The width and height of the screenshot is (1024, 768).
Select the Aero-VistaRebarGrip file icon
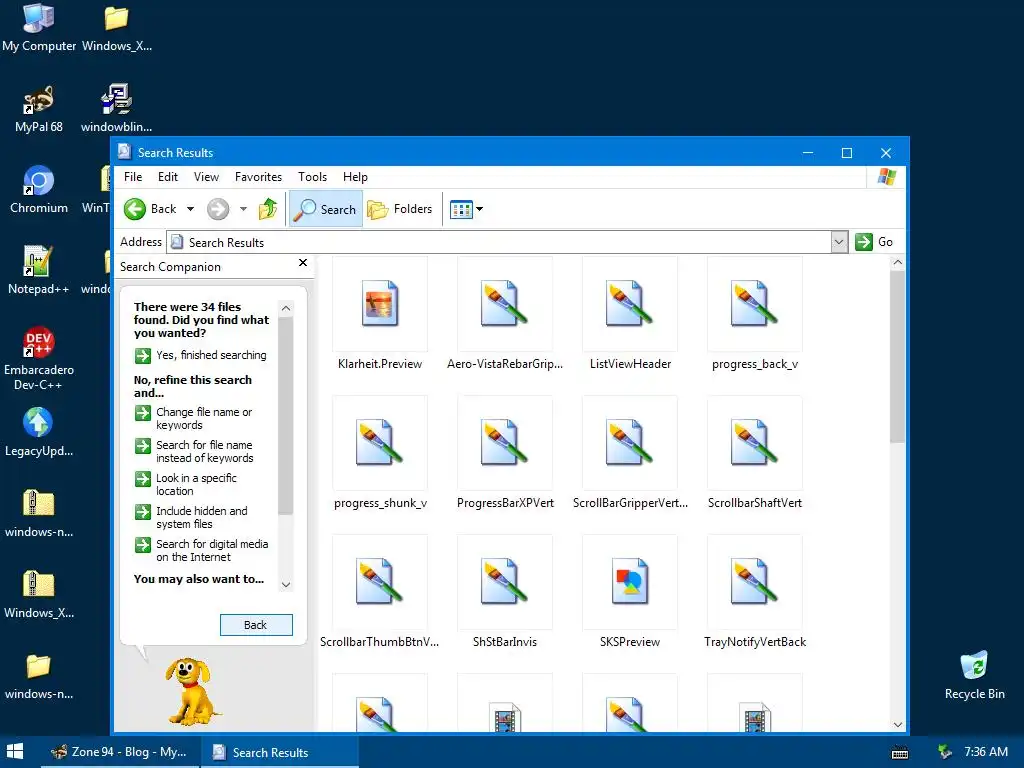pyautogui.click(x=505, y=304)
